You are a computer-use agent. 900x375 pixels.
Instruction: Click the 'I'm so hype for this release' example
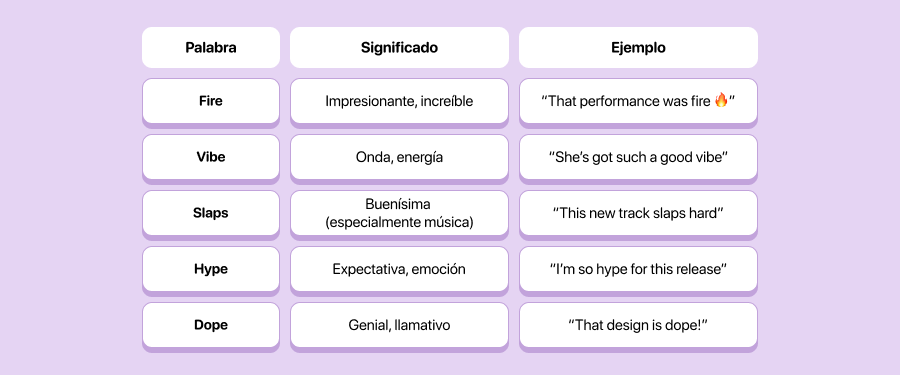tap(638, 269)
